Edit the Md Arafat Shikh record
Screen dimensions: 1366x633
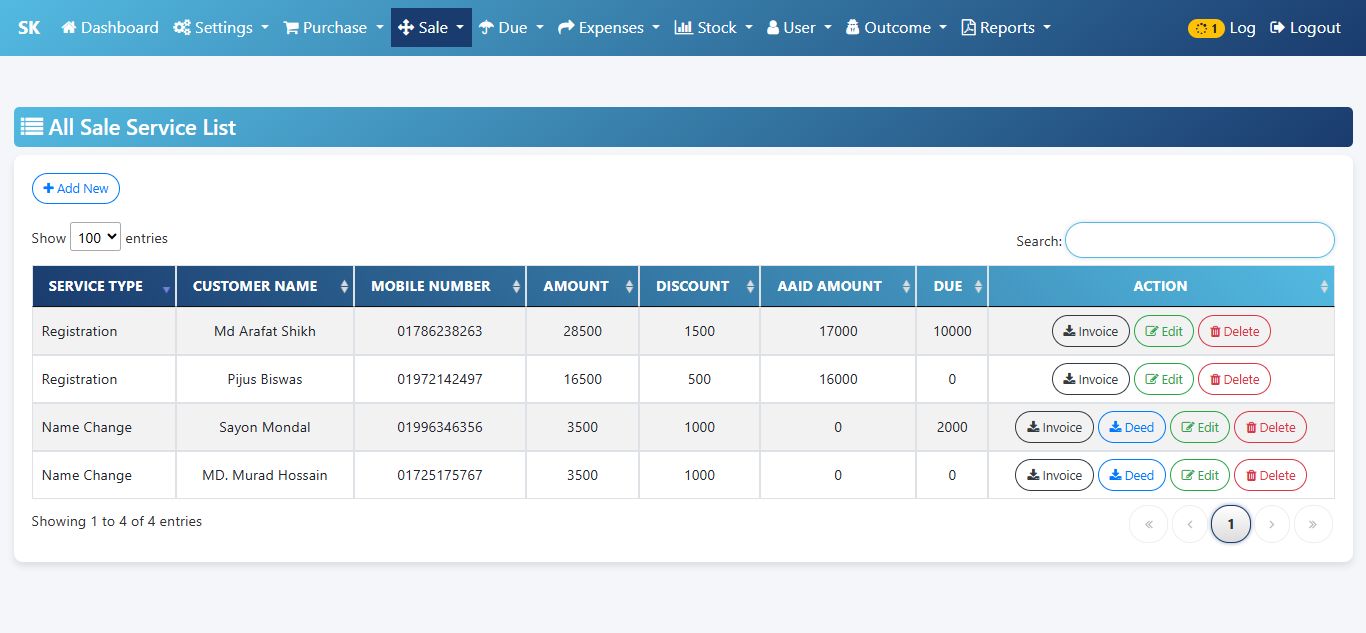[1164, 331]
